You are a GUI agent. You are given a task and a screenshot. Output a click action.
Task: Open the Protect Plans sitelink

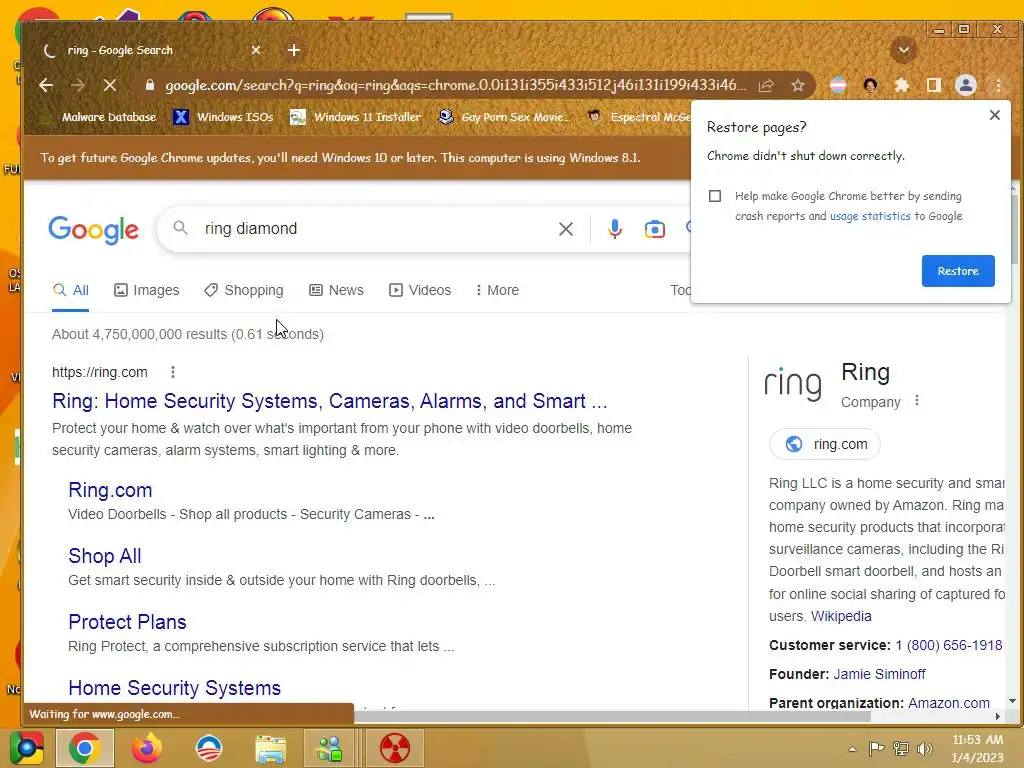pos(127,622)
